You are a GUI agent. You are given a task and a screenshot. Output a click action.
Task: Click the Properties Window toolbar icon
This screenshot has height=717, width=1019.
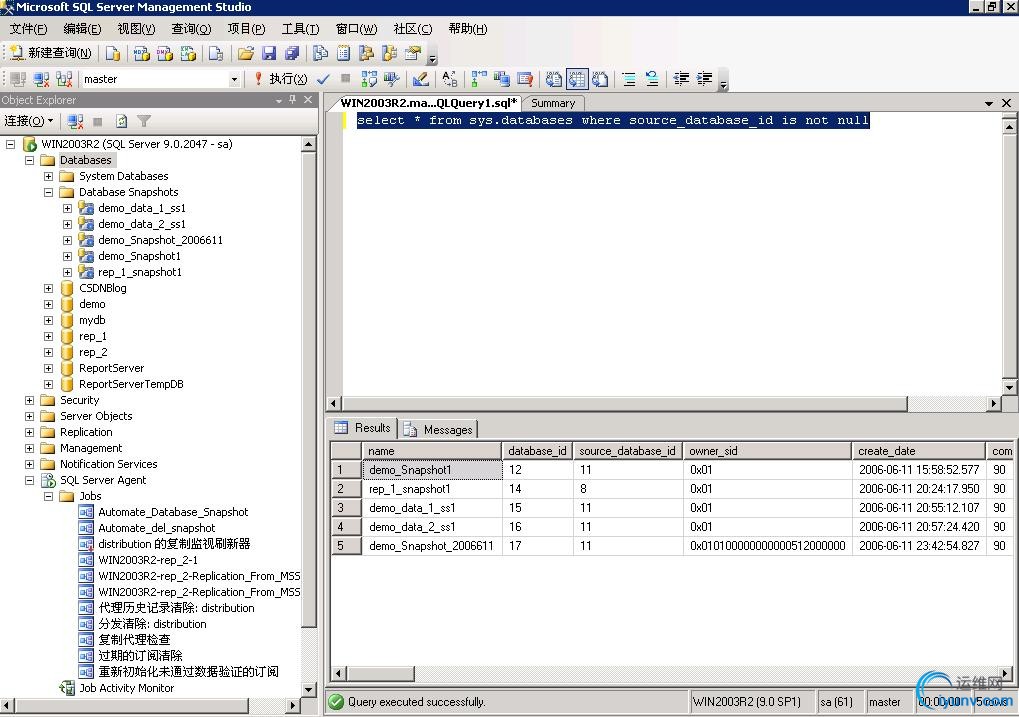pos(413,53)
